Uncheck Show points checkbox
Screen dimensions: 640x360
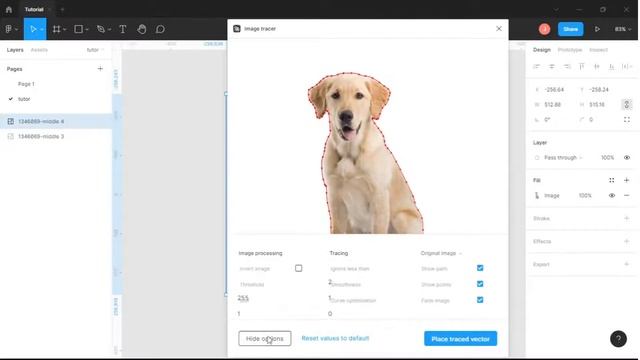click(x=480, y=284)
